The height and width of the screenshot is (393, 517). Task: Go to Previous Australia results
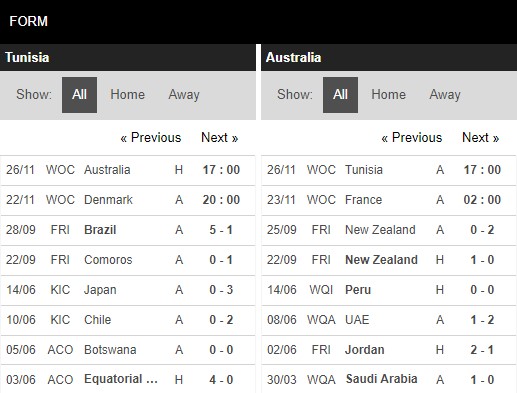click(x=412, y=138)
